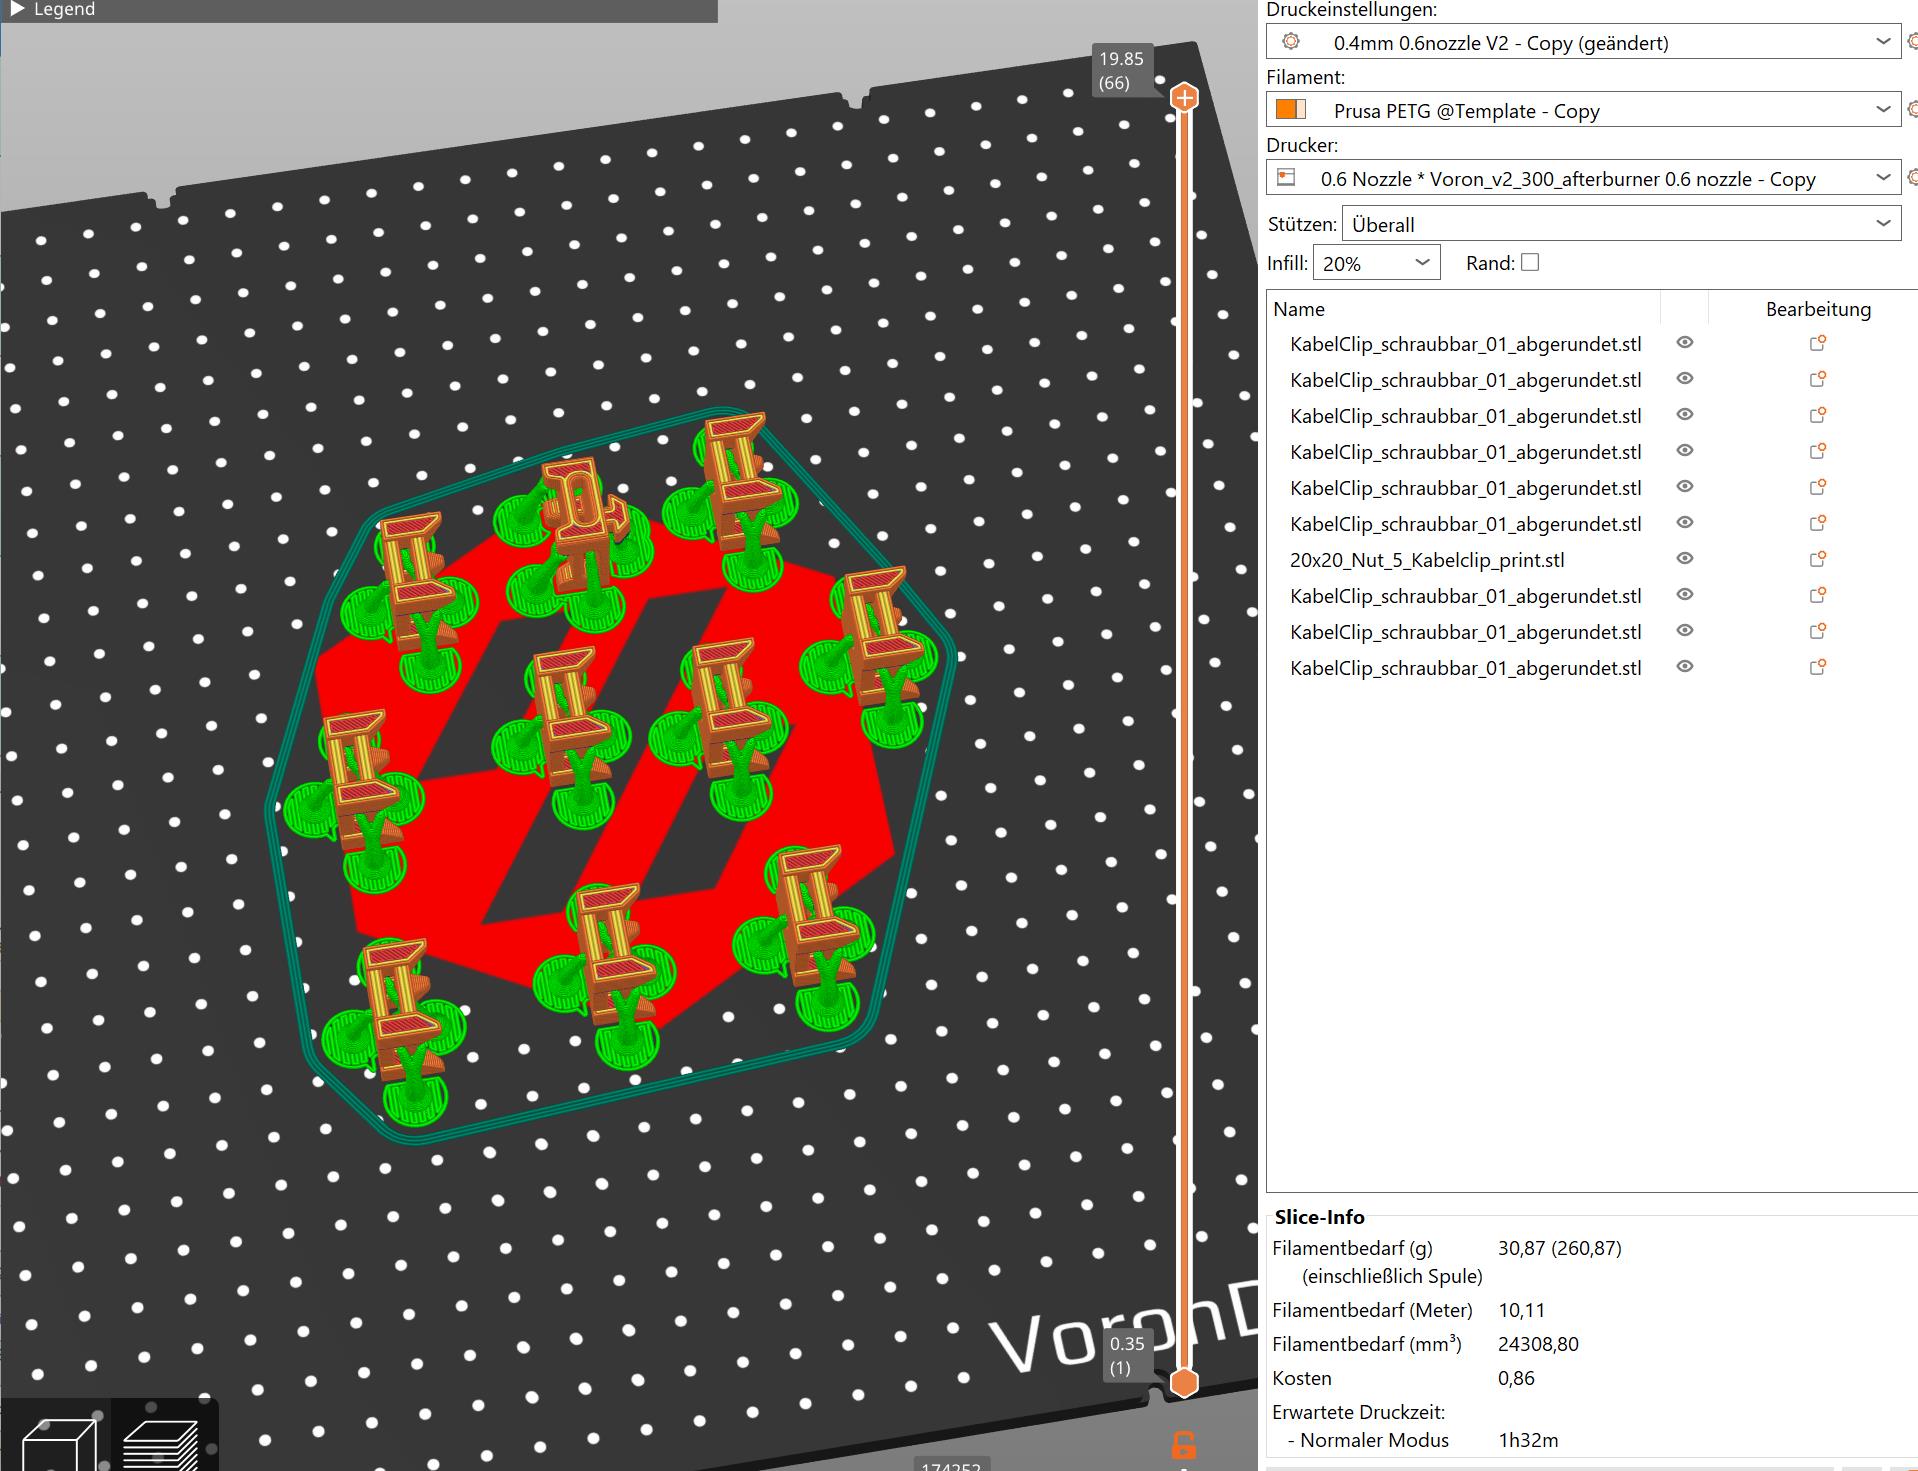This screenshot has height=1471, width=1918.
Task: Hide the 20x20_Nut_5_Kabelclip_print.stl object via eye icon
Action: 1685,559
